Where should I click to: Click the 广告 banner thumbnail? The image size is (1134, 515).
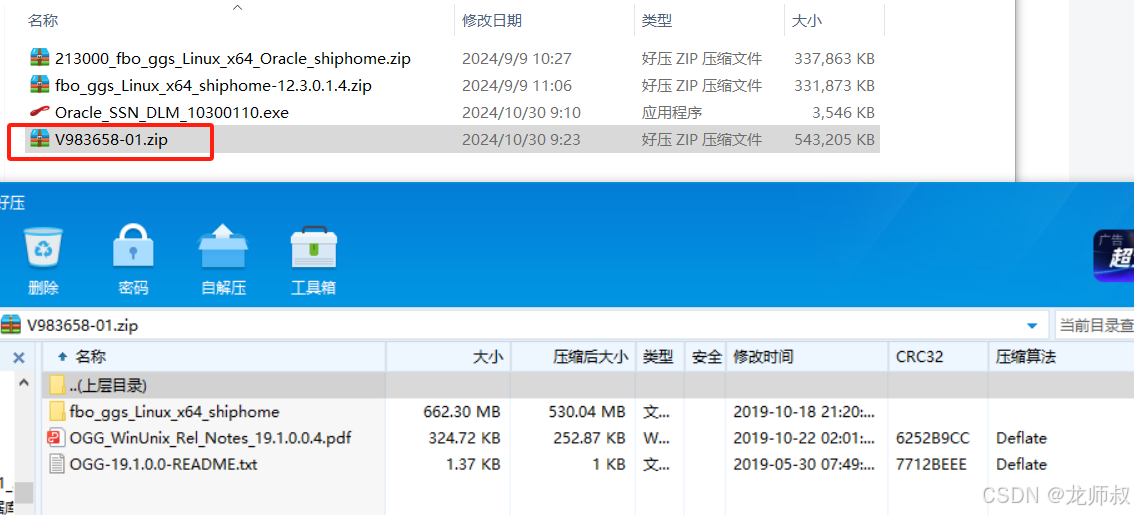[1113, 256]
